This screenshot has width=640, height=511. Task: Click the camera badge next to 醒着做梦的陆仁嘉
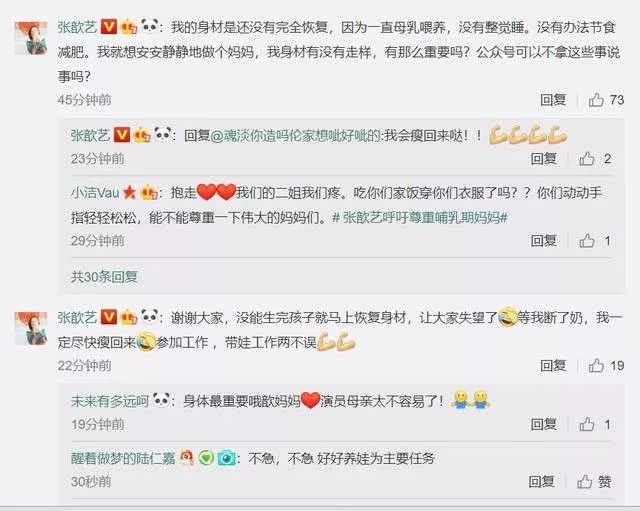click(x=227, y=458)
